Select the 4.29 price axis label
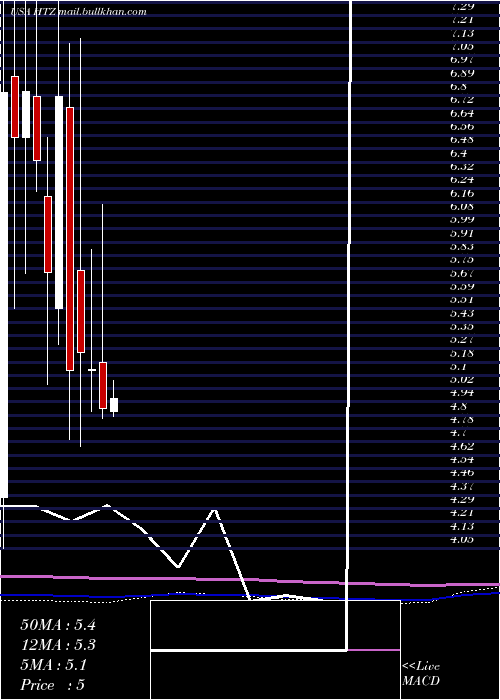500x700 pixels. 462,499
